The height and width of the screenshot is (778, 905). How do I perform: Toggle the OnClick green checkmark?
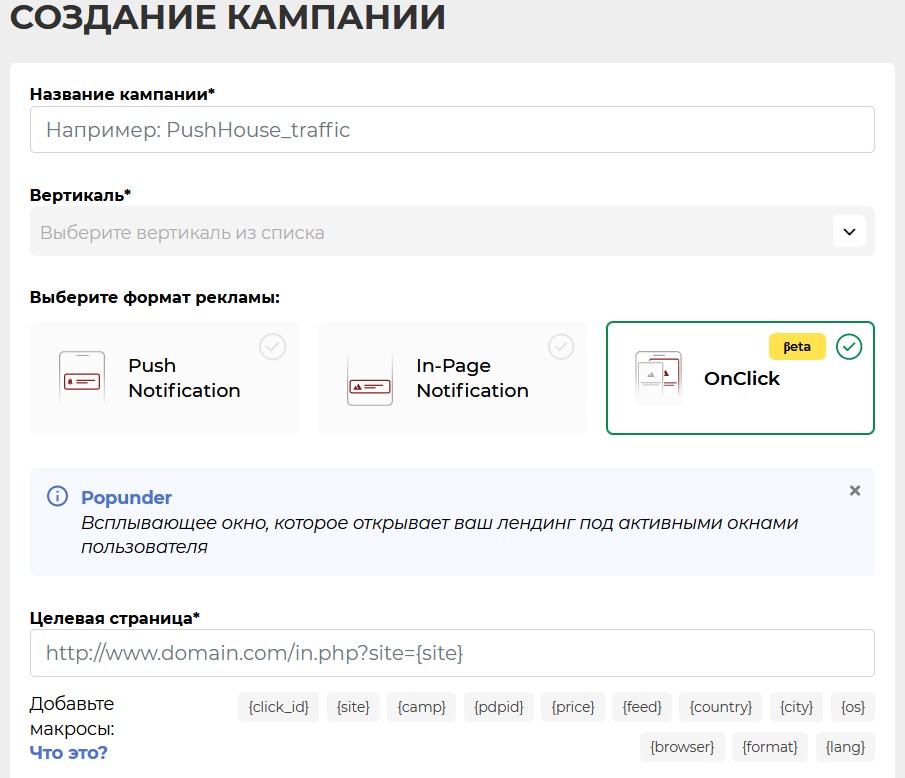click(849, 346)
